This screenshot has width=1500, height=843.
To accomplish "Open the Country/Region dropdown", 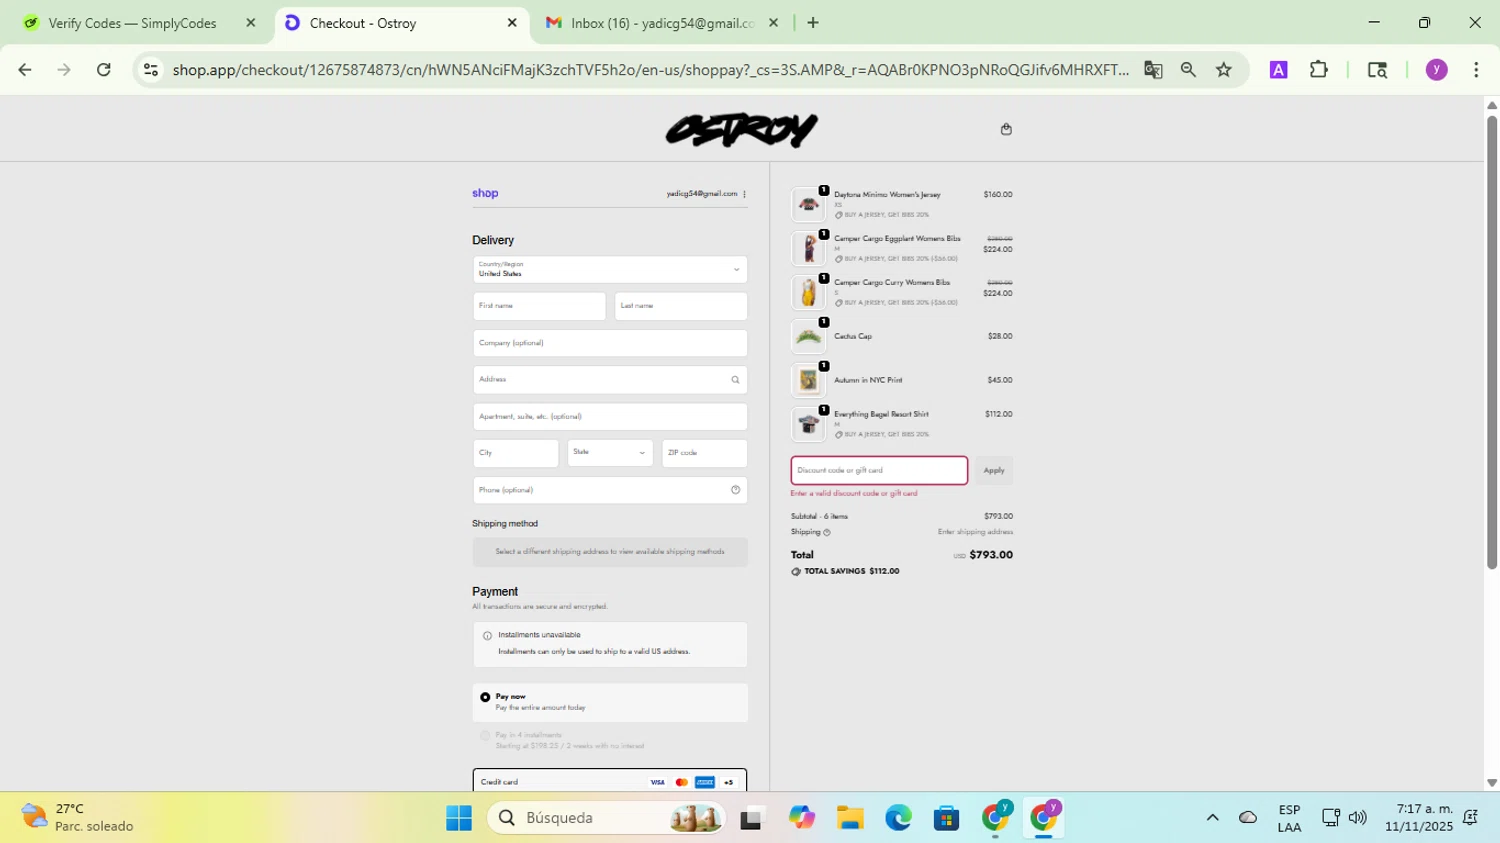I will (x=610, y=270).
